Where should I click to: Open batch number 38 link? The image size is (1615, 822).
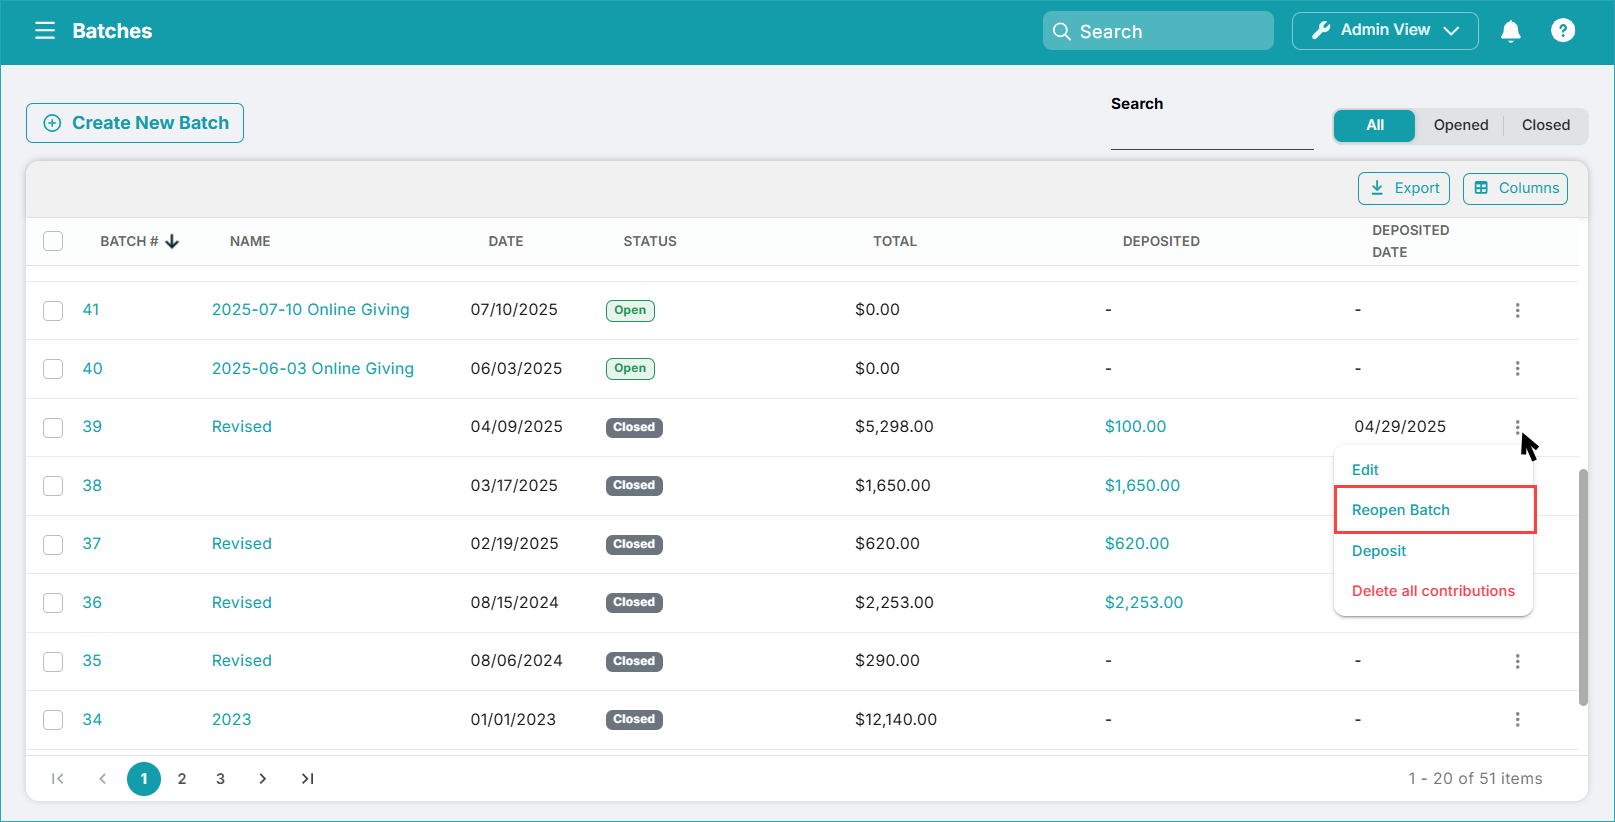[x=92, y=486]
